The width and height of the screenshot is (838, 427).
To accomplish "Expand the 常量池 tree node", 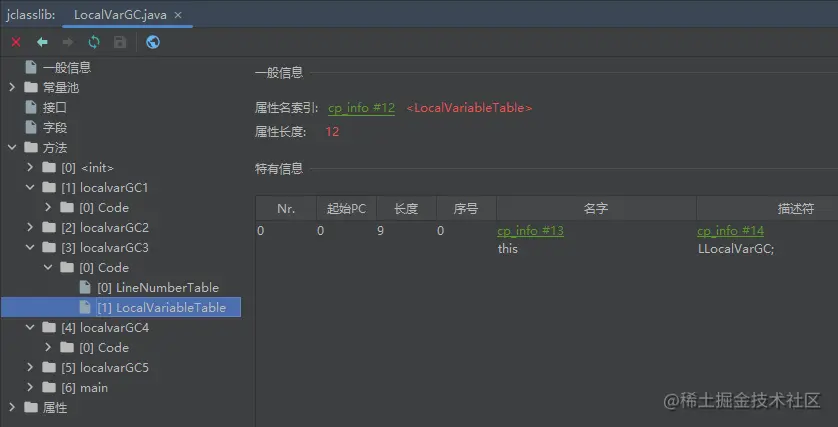I will point(12,88).
